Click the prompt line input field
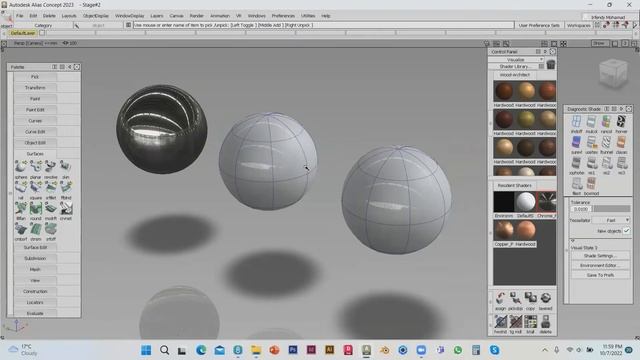The image size is (640, 360). click(323, 25)
